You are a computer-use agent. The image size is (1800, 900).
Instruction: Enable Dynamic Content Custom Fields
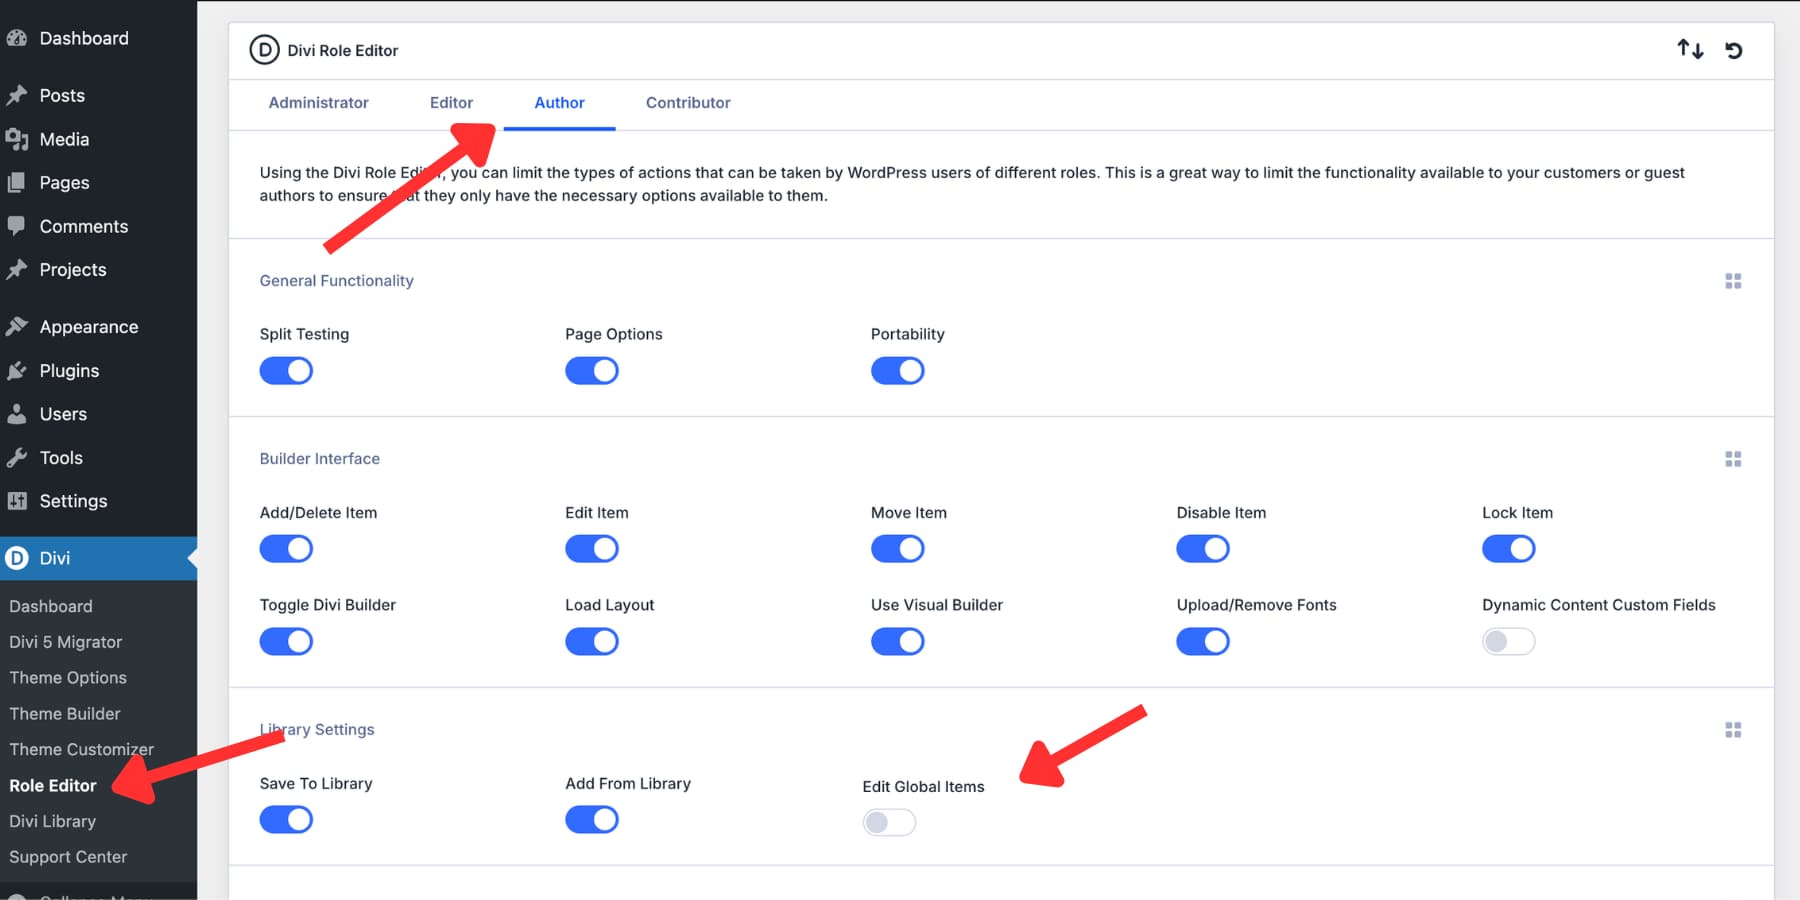click(x=1509, y=641)
